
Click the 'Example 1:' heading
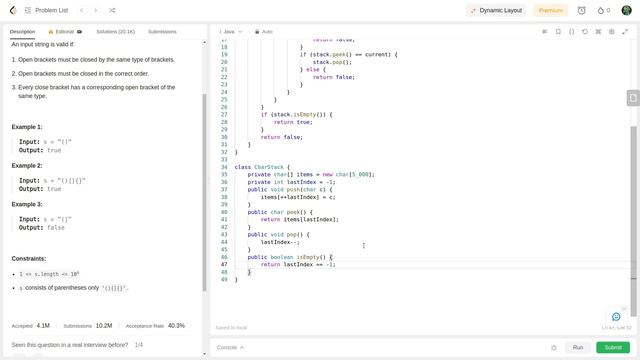(27, 127)
